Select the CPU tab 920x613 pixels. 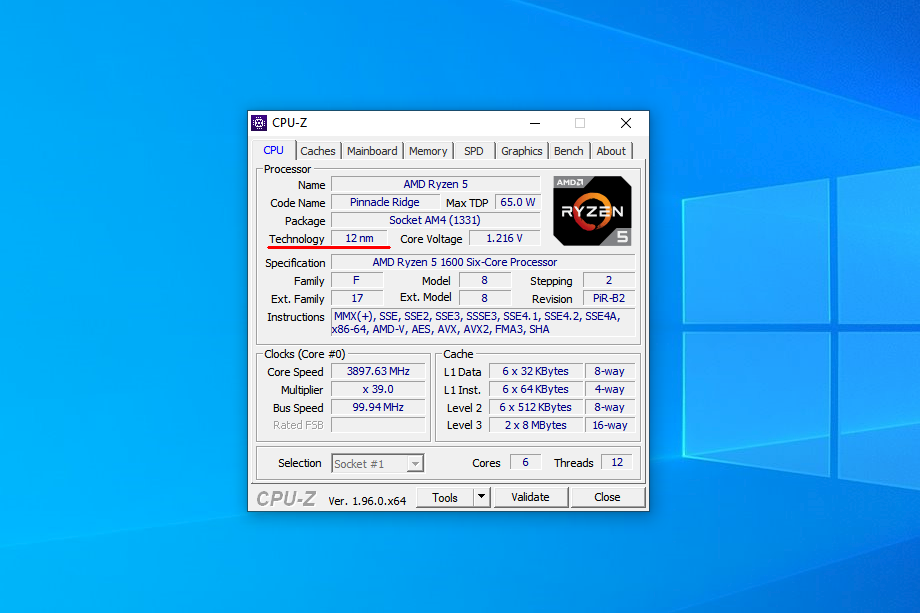click(274, 150)
